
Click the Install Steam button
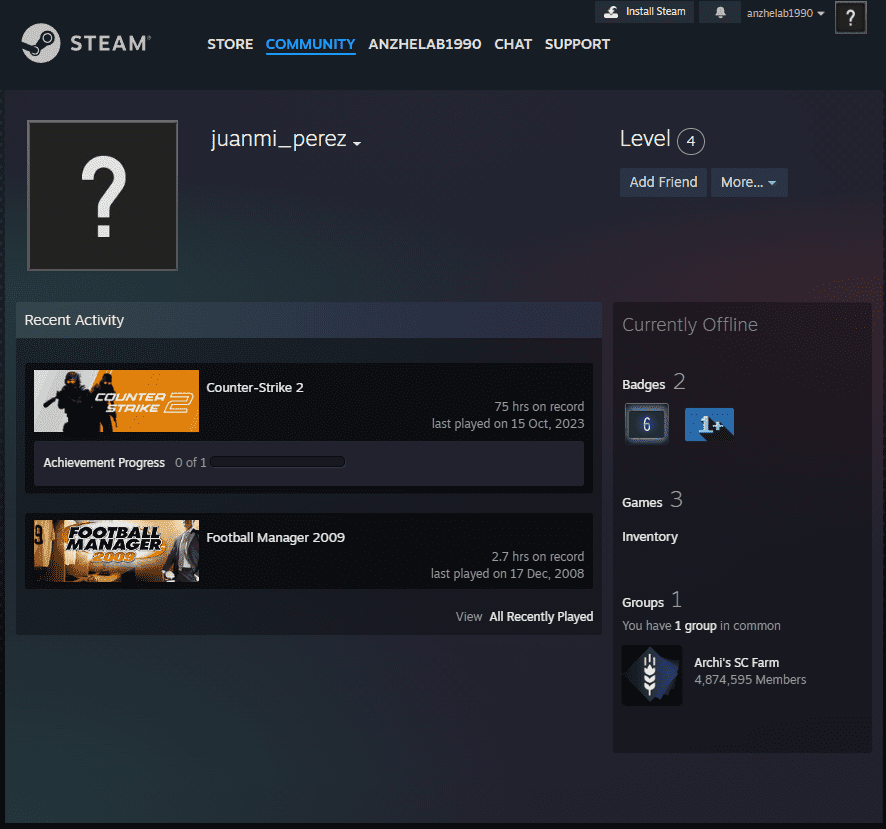tap(644, 11)
